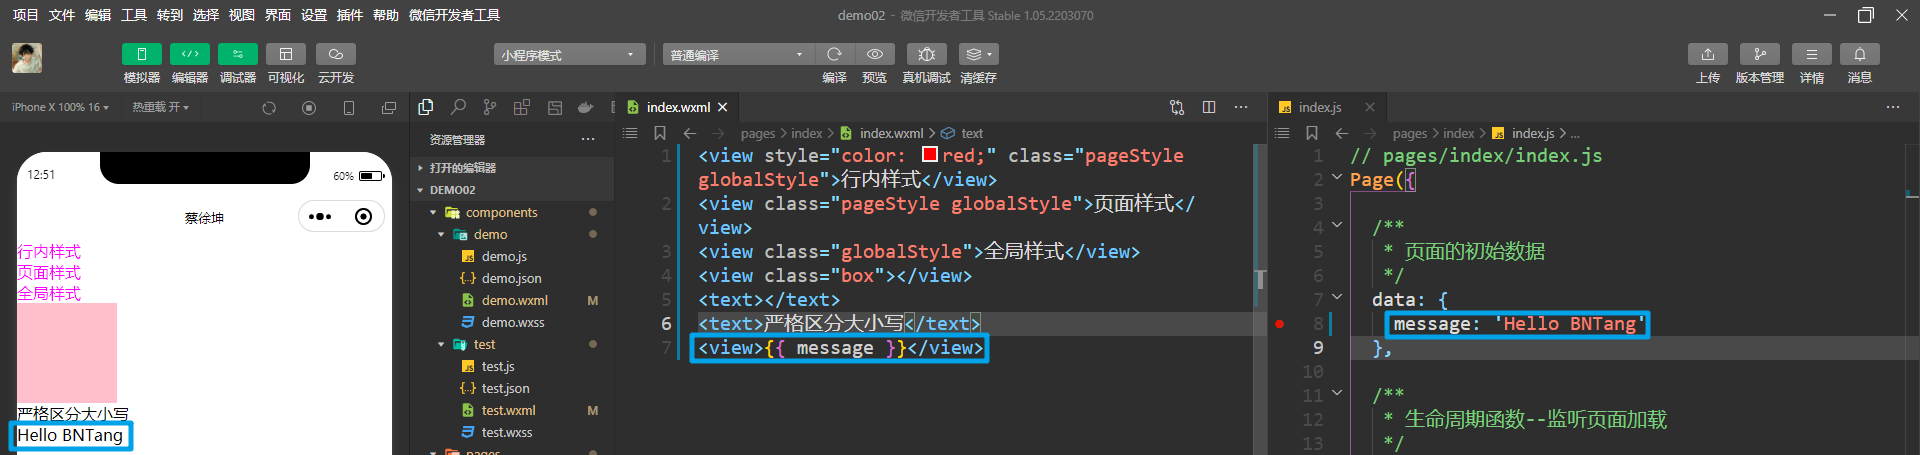Toggle the 模拟器 simulator panel button
1920x455 pixels.
[142, 54]
